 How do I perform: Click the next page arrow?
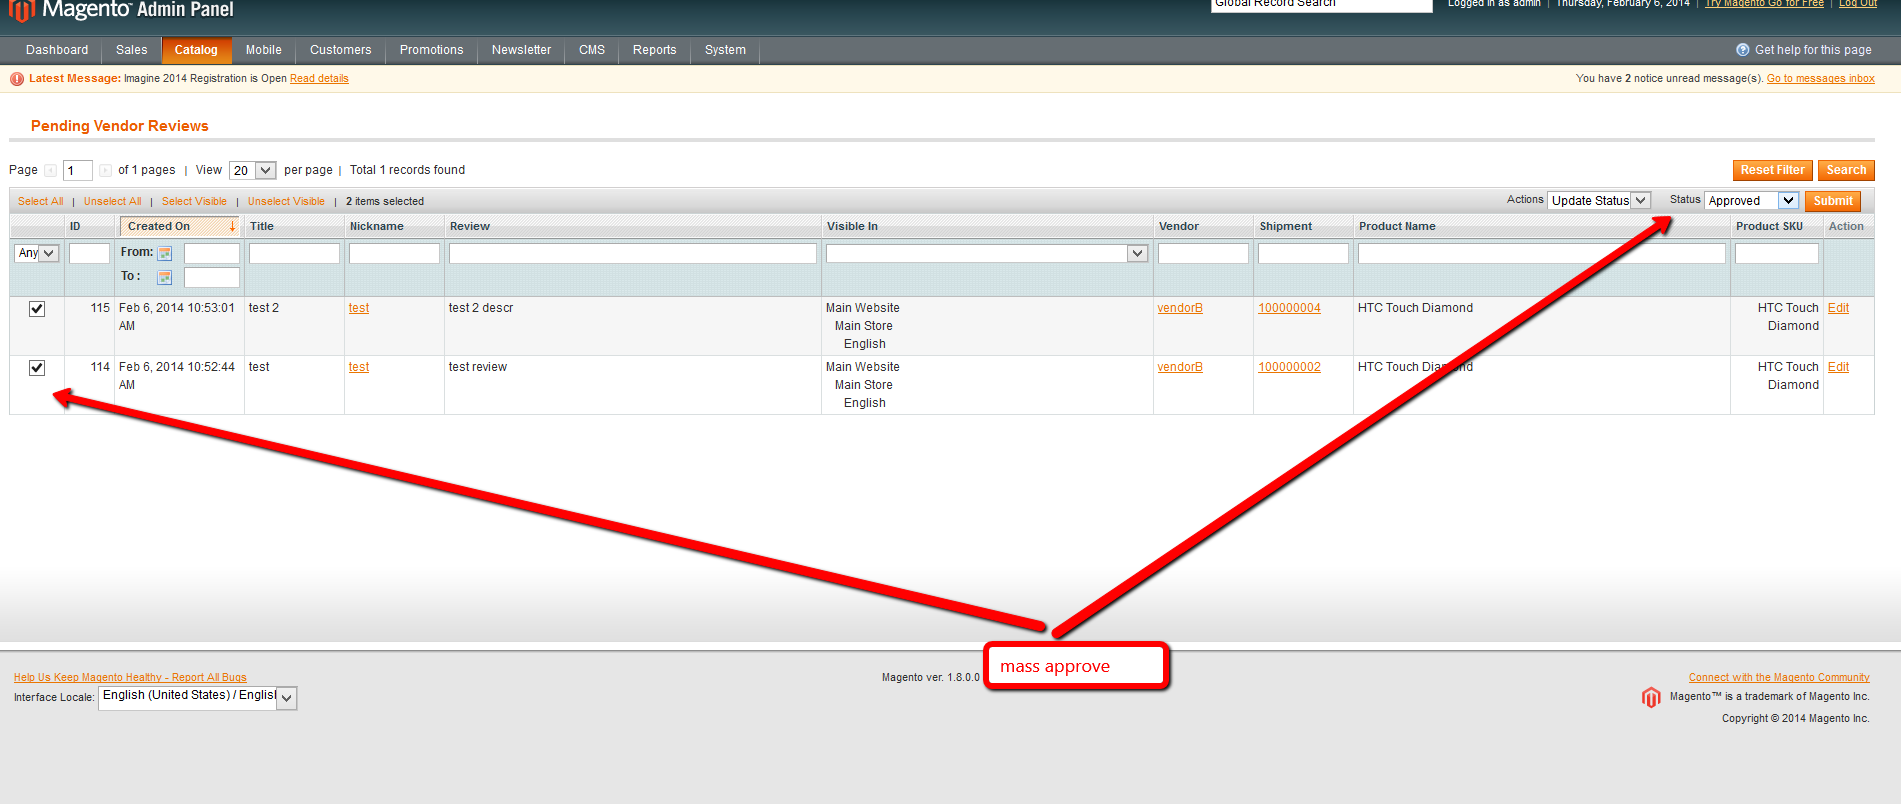[x=105, y=171]
